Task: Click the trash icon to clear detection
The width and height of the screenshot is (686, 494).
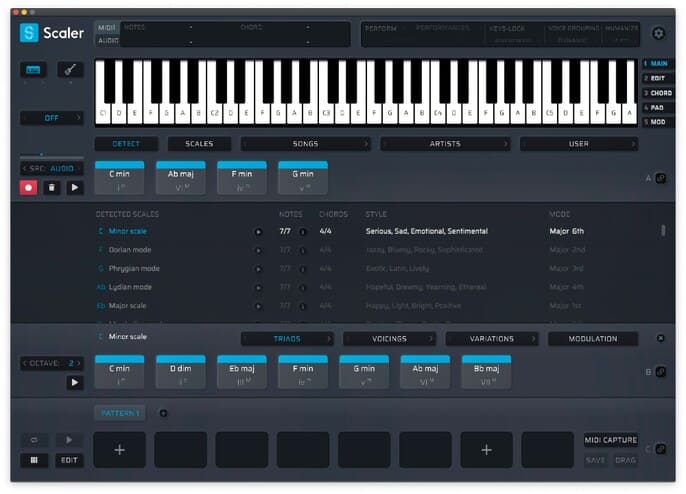Action: [x=51, y=187]
